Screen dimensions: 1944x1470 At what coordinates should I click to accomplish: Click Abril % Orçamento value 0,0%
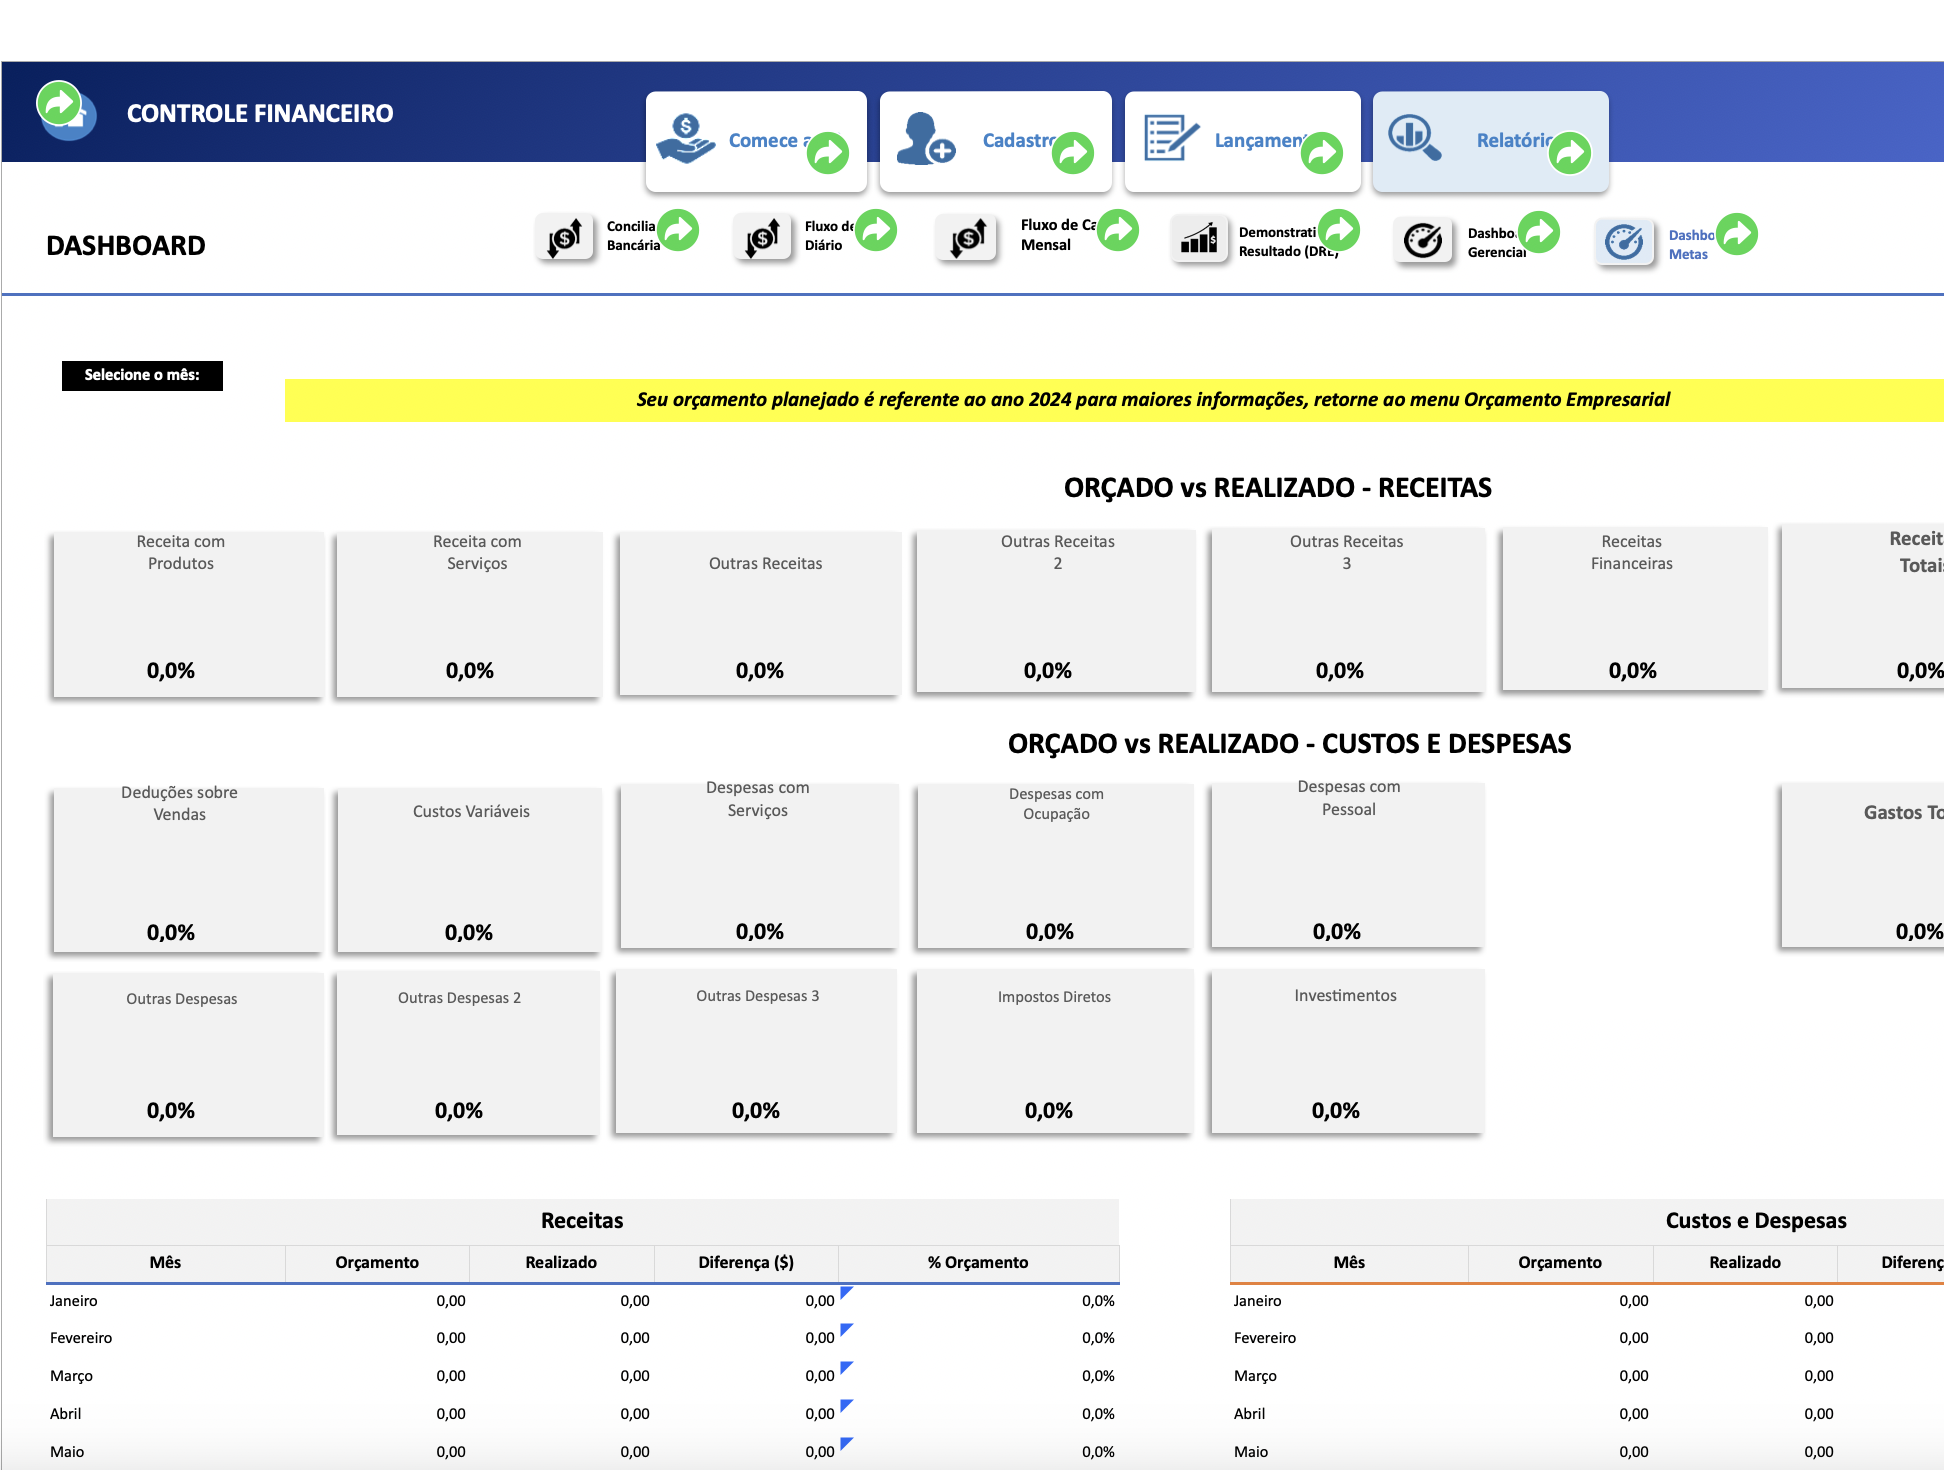point(1098,1414)
